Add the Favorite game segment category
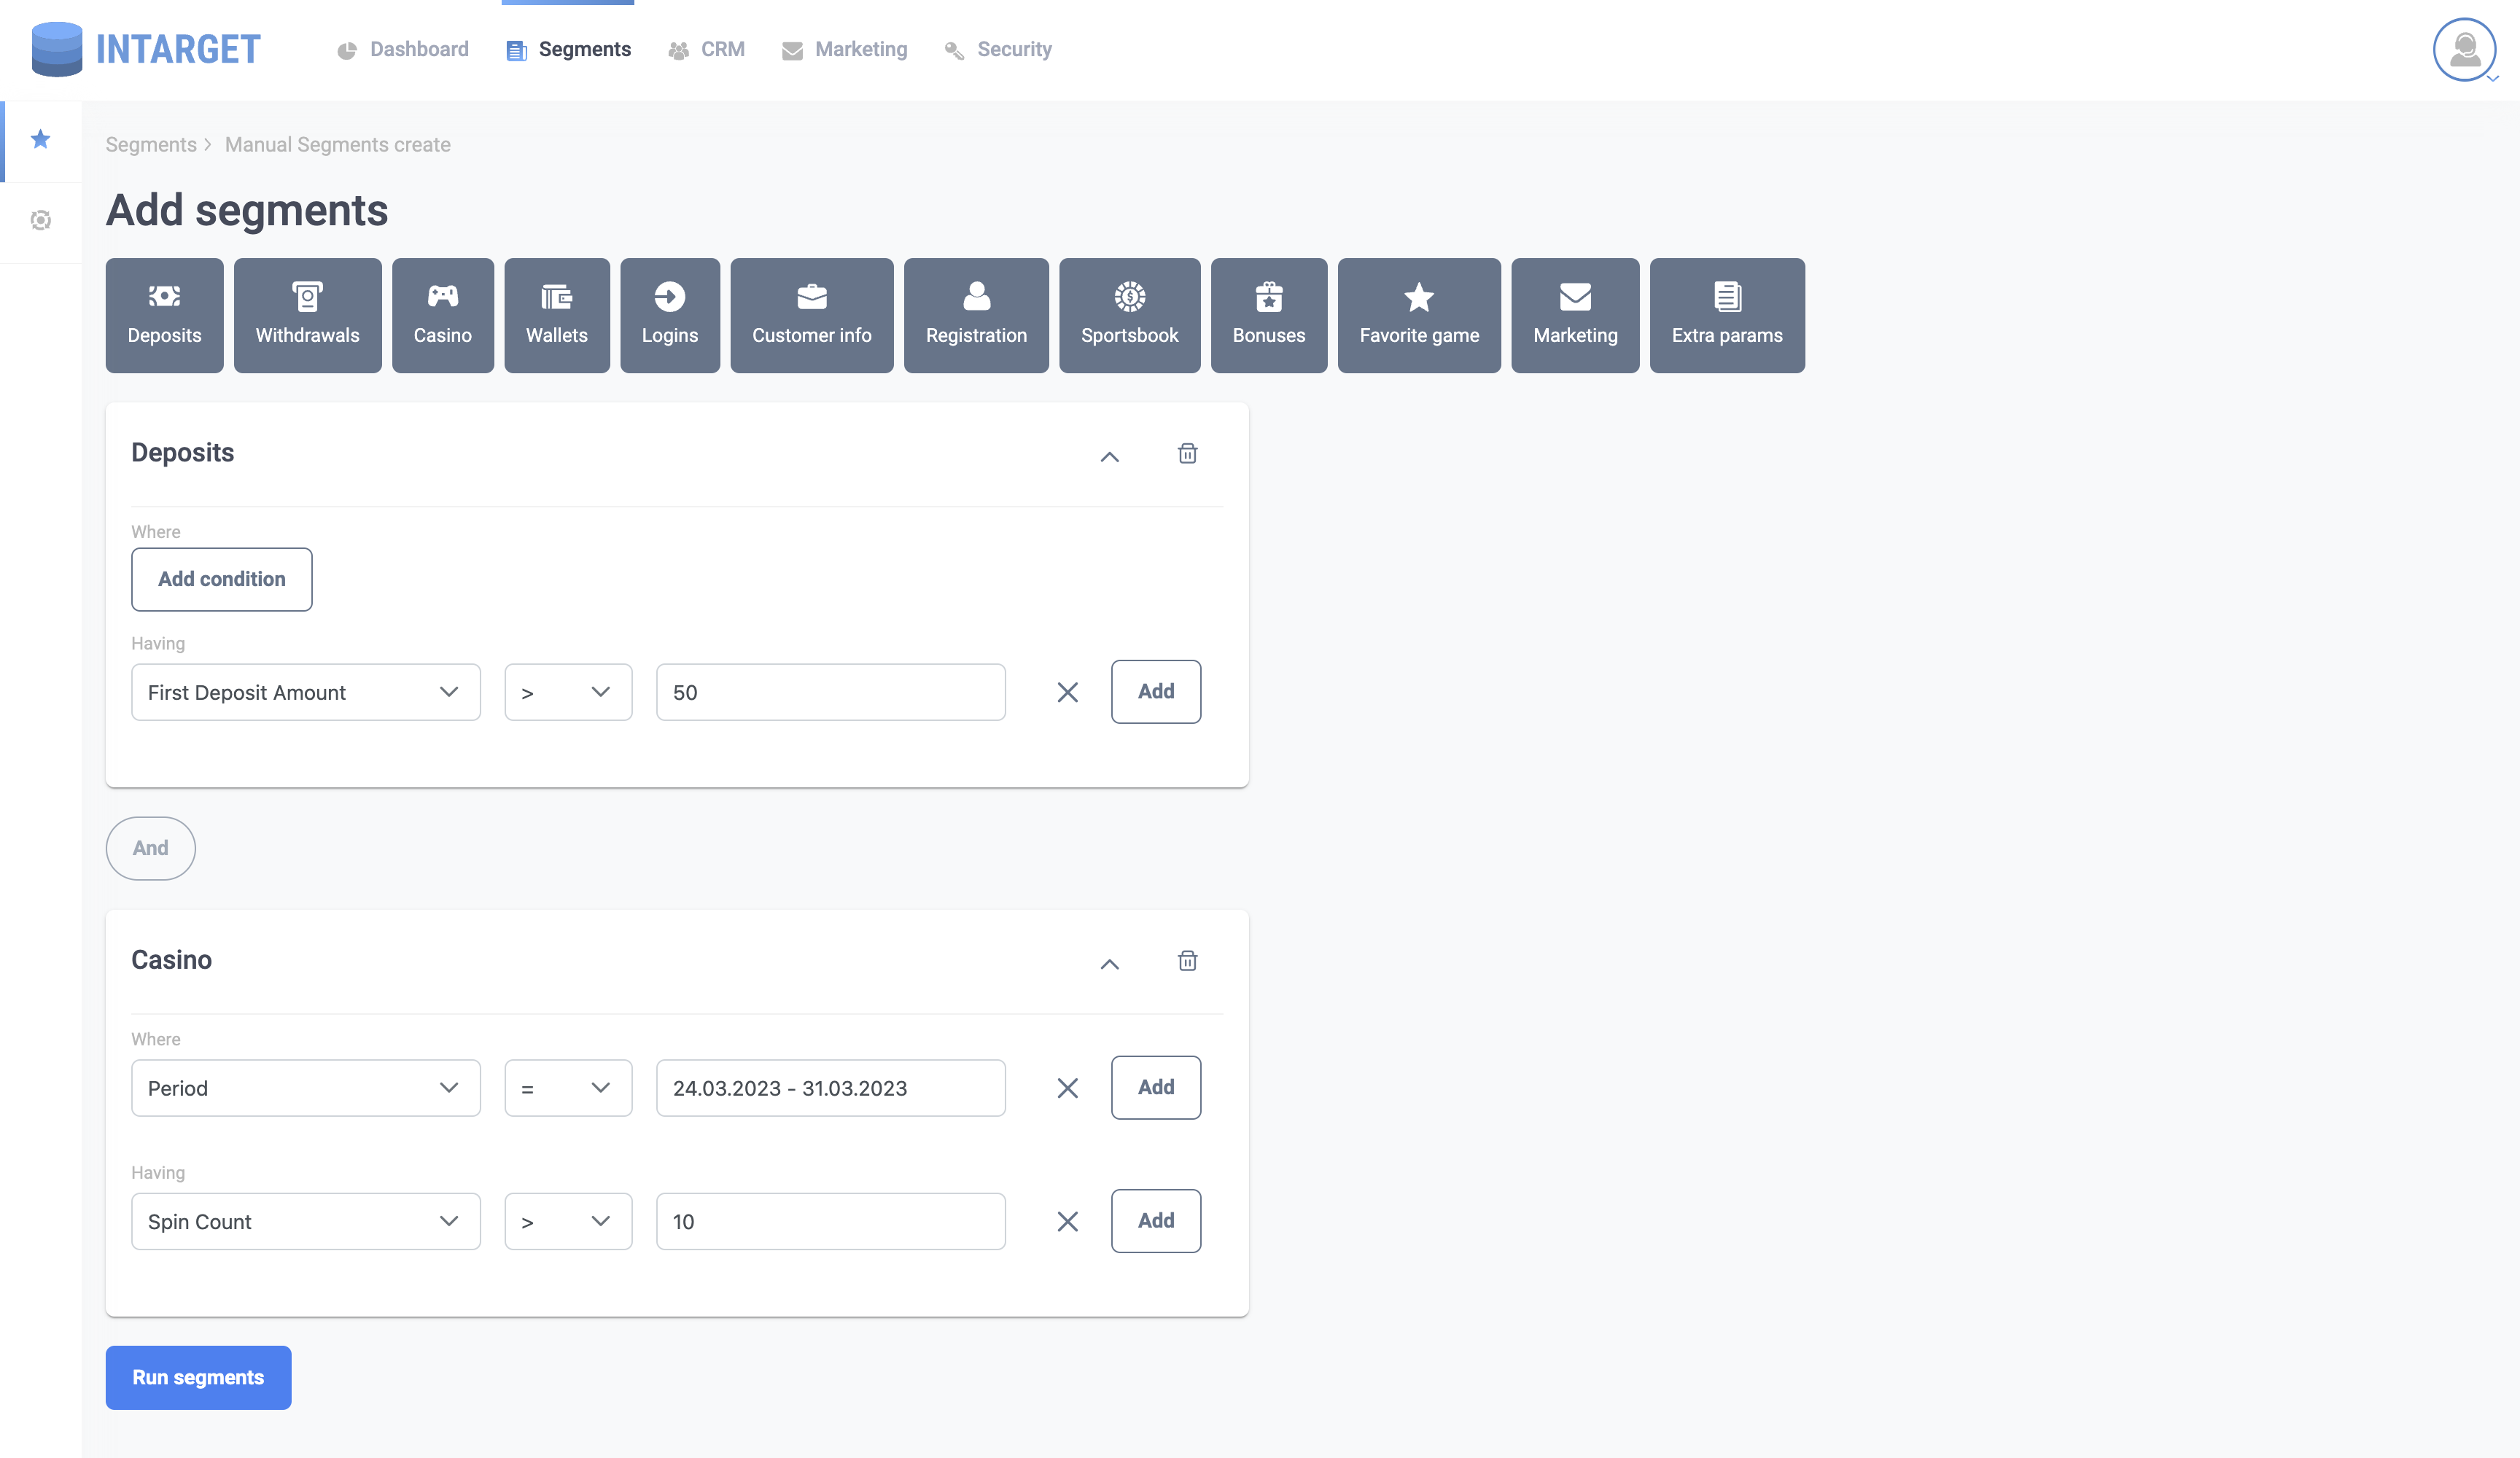2520x1458 pixels. 1419,315
